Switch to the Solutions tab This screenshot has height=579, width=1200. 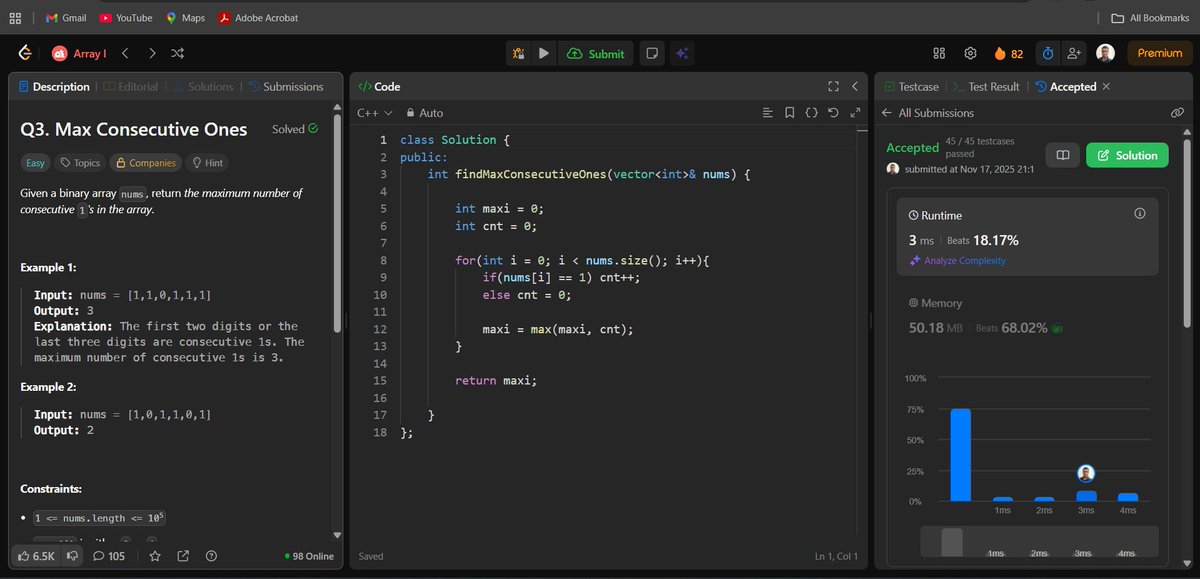(204, 87)
